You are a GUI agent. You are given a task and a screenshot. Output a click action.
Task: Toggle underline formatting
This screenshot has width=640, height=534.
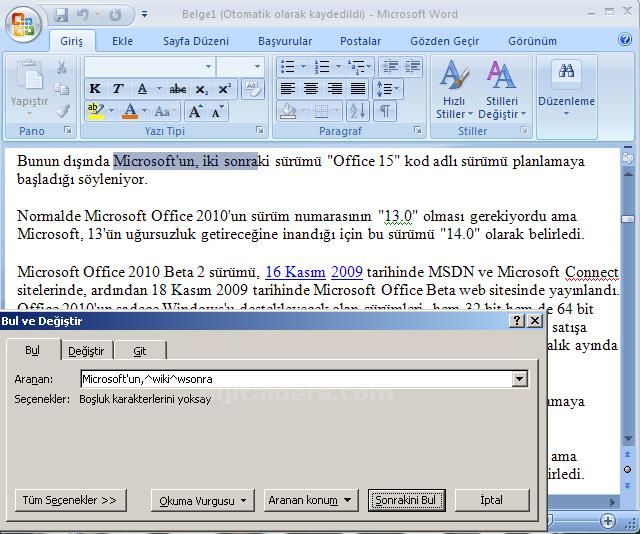click(x=142, y=89)
